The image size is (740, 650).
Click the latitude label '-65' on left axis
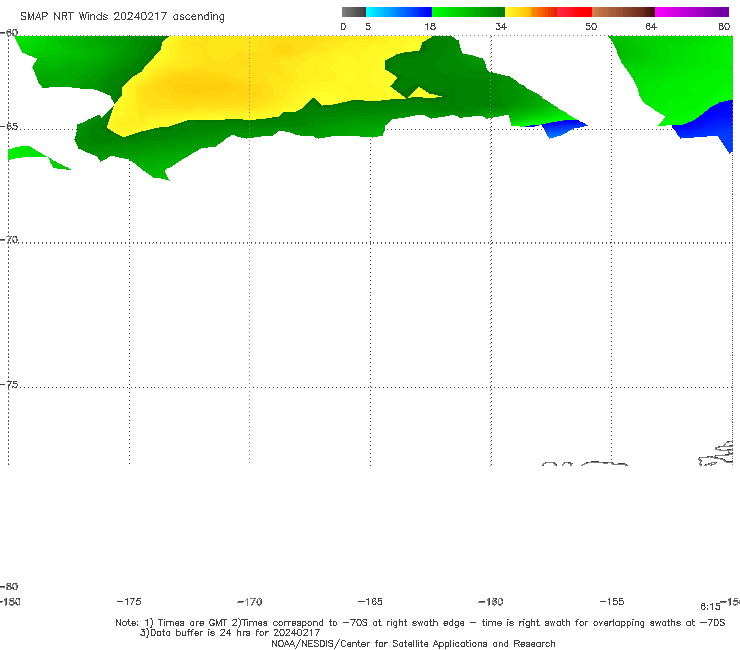[x=9, y=127]
